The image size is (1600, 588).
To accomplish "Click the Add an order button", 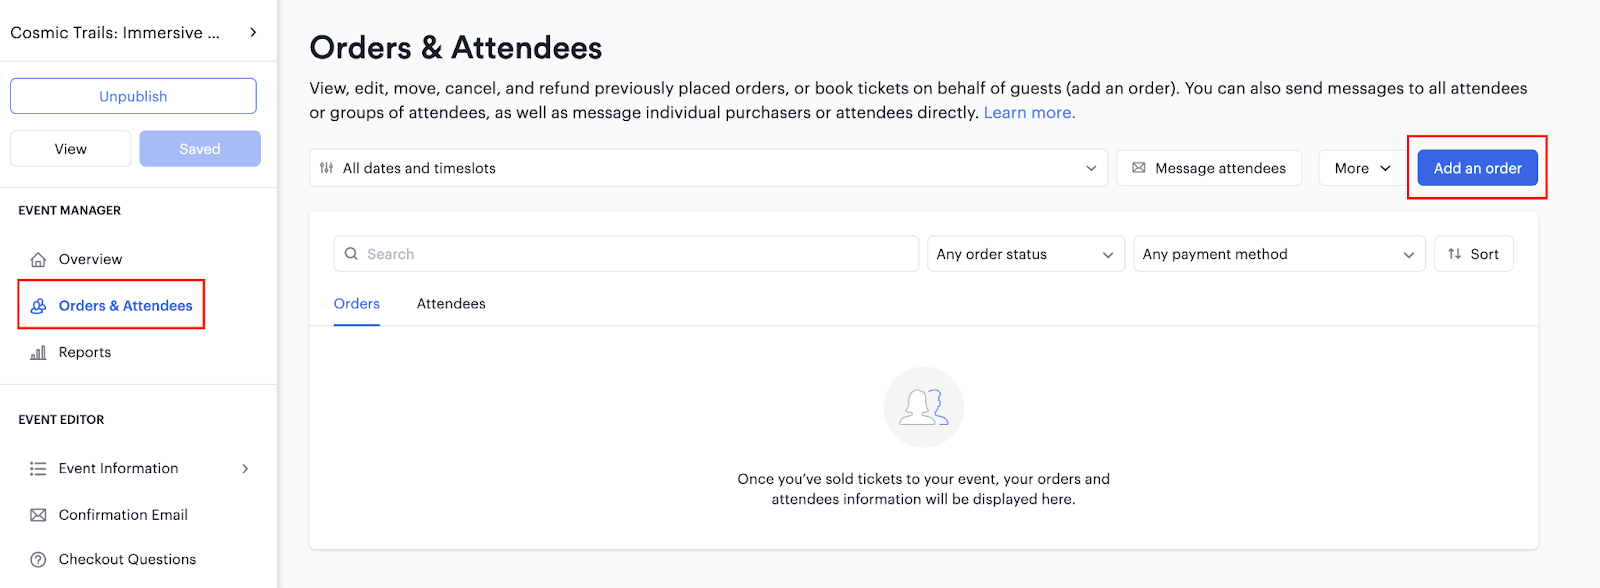I will click(1477, 168).
